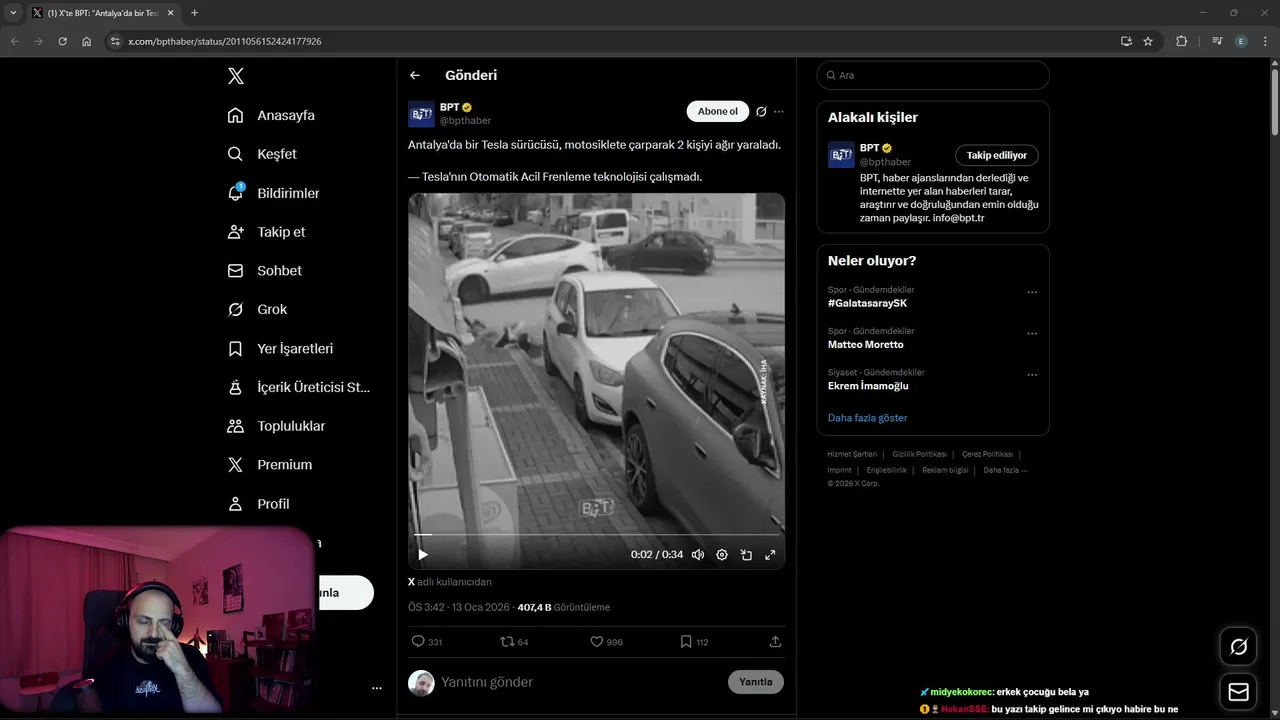Open media control icon in toolbar
1280x720 pixels.
tap(1217, 41)
